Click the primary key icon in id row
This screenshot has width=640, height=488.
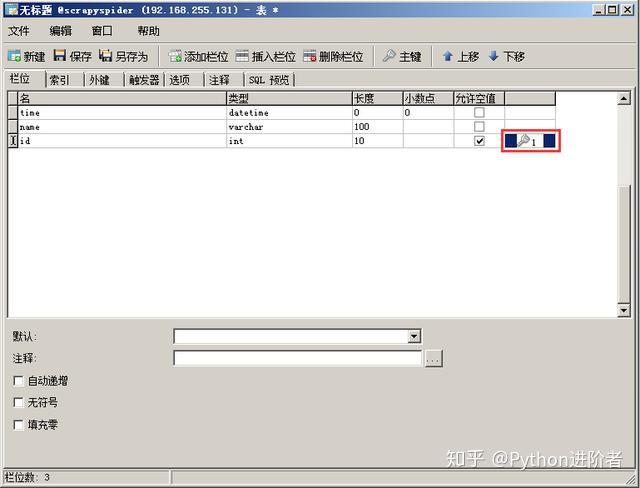524,141
